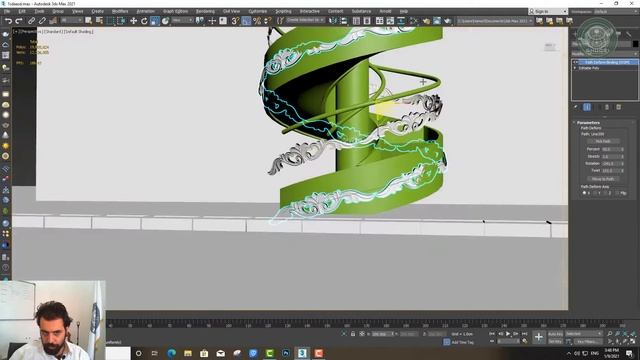Image resolution: width=640 pixels, height=360 pixels.
Task: Click the object color swatch
Action: [635, 44]
